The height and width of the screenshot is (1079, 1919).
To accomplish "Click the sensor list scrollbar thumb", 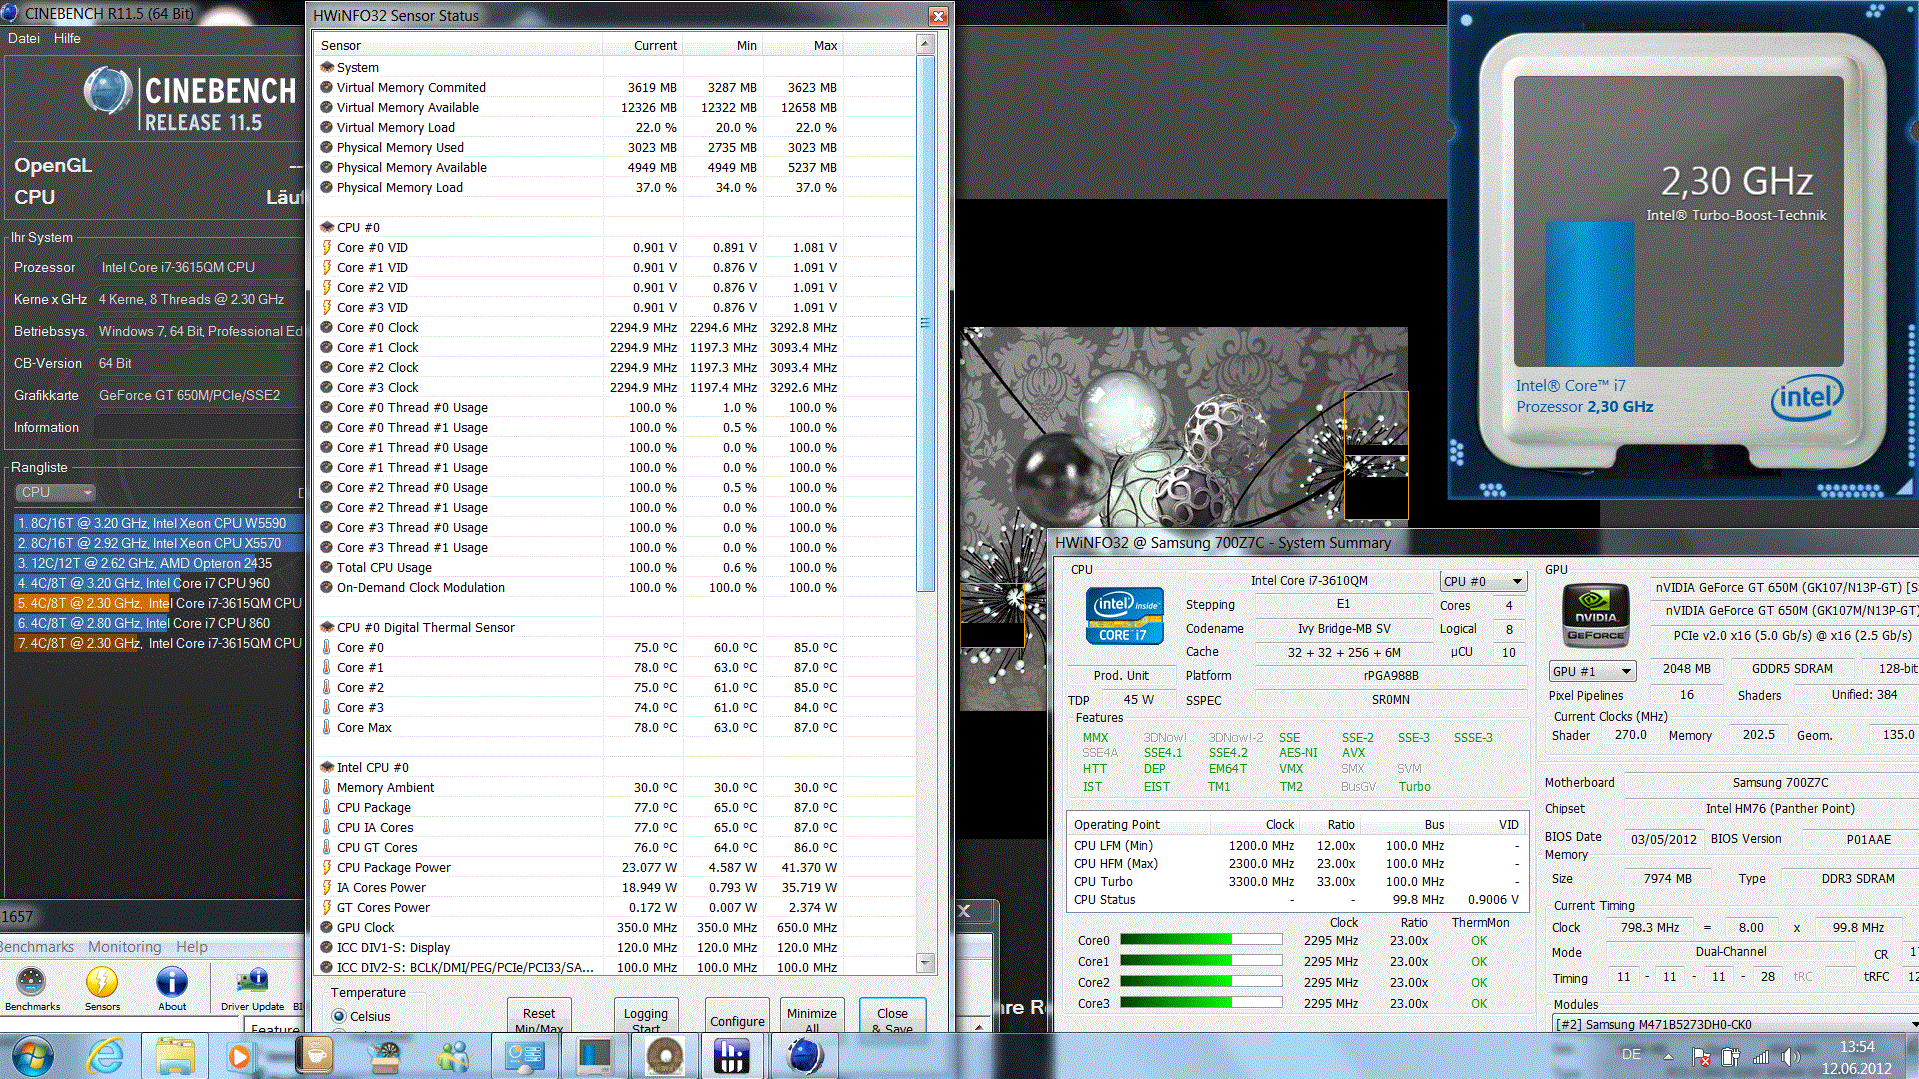I will pos(925,322).
